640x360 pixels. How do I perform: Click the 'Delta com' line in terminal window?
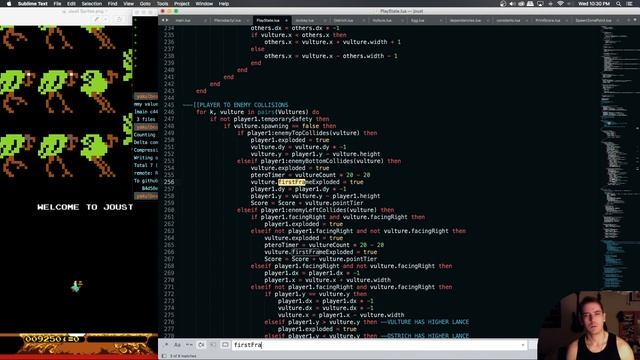point(146,142)
